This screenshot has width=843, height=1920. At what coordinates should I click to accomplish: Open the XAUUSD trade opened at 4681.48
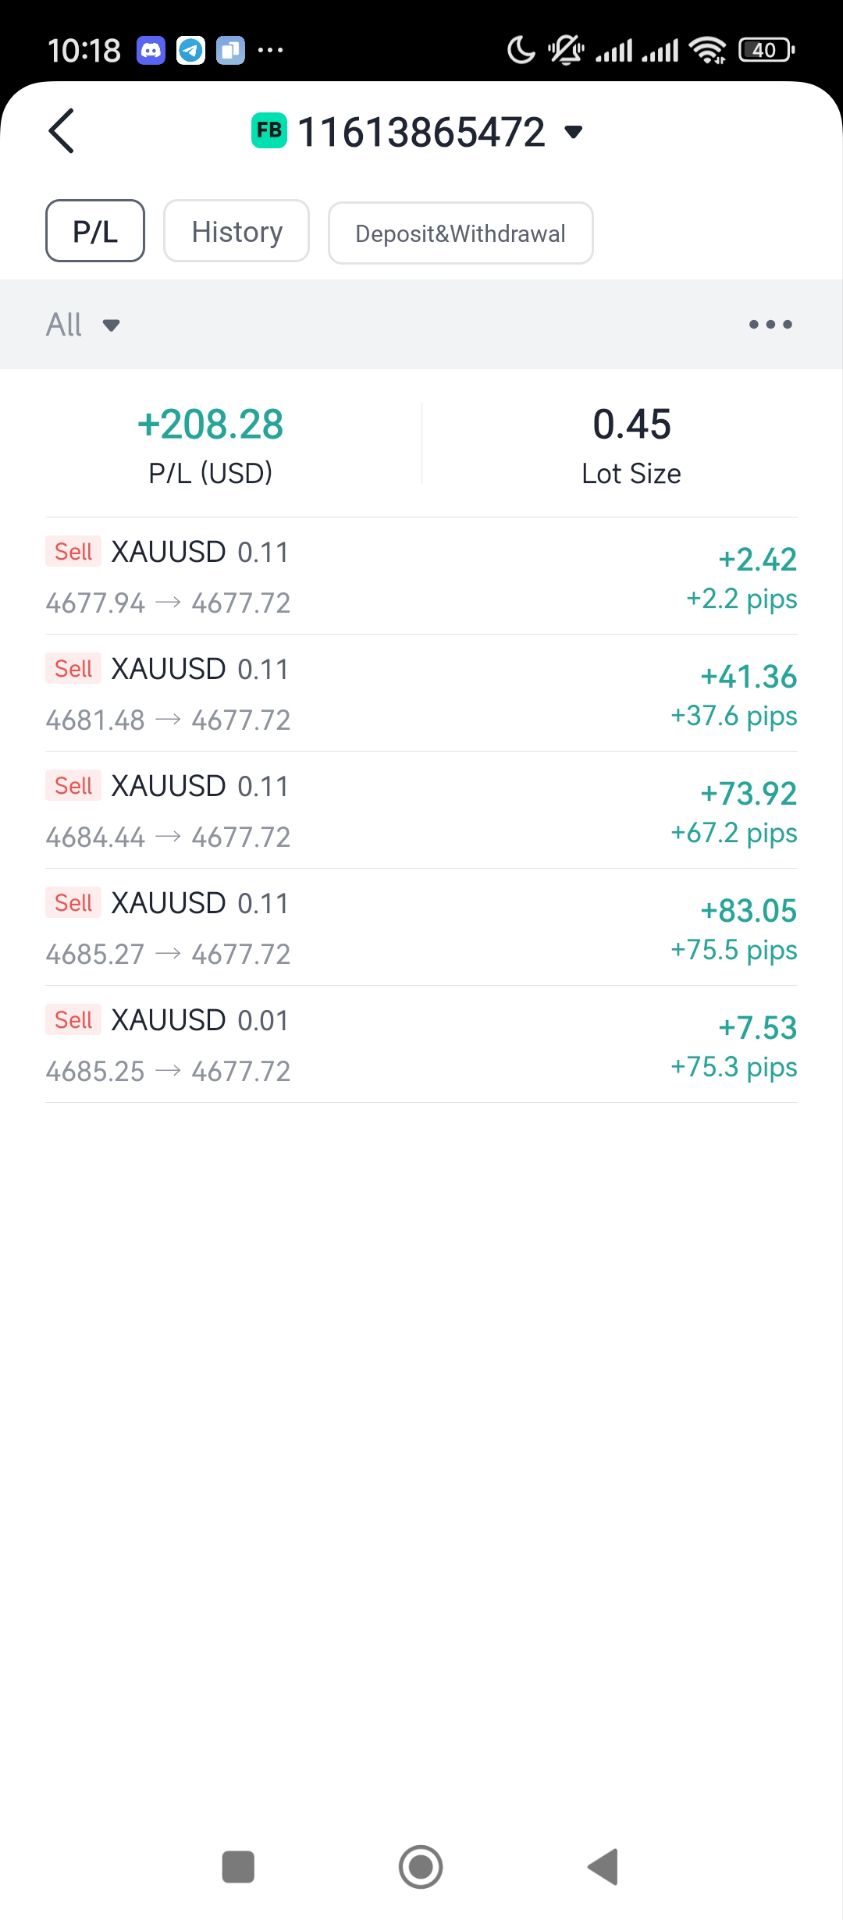click(x=421, y=694)
